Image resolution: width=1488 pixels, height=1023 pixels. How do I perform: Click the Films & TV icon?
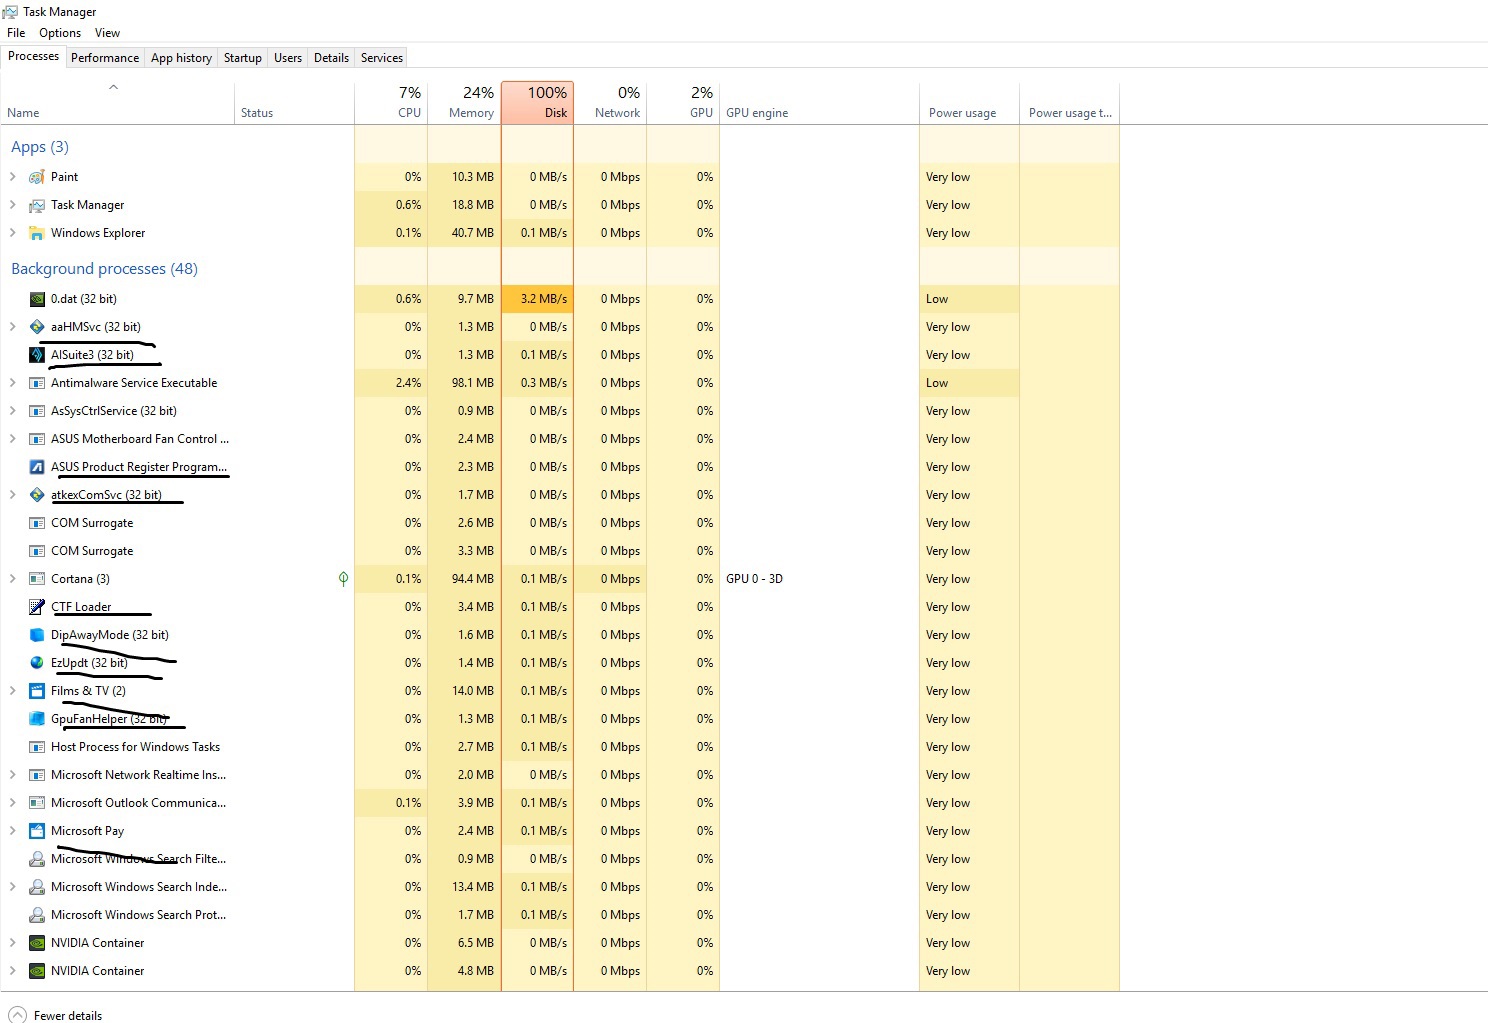37,691
